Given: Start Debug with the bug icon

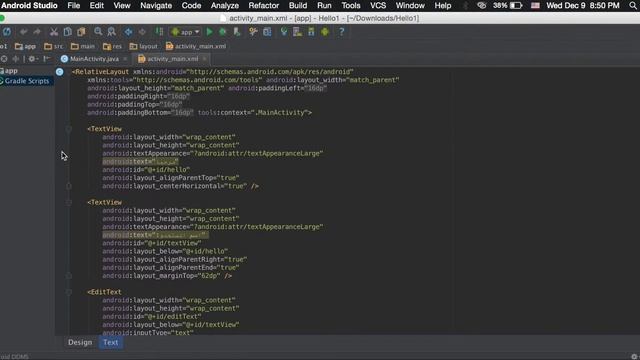Looking at the screenshot, I should click(x=223, y=32).
